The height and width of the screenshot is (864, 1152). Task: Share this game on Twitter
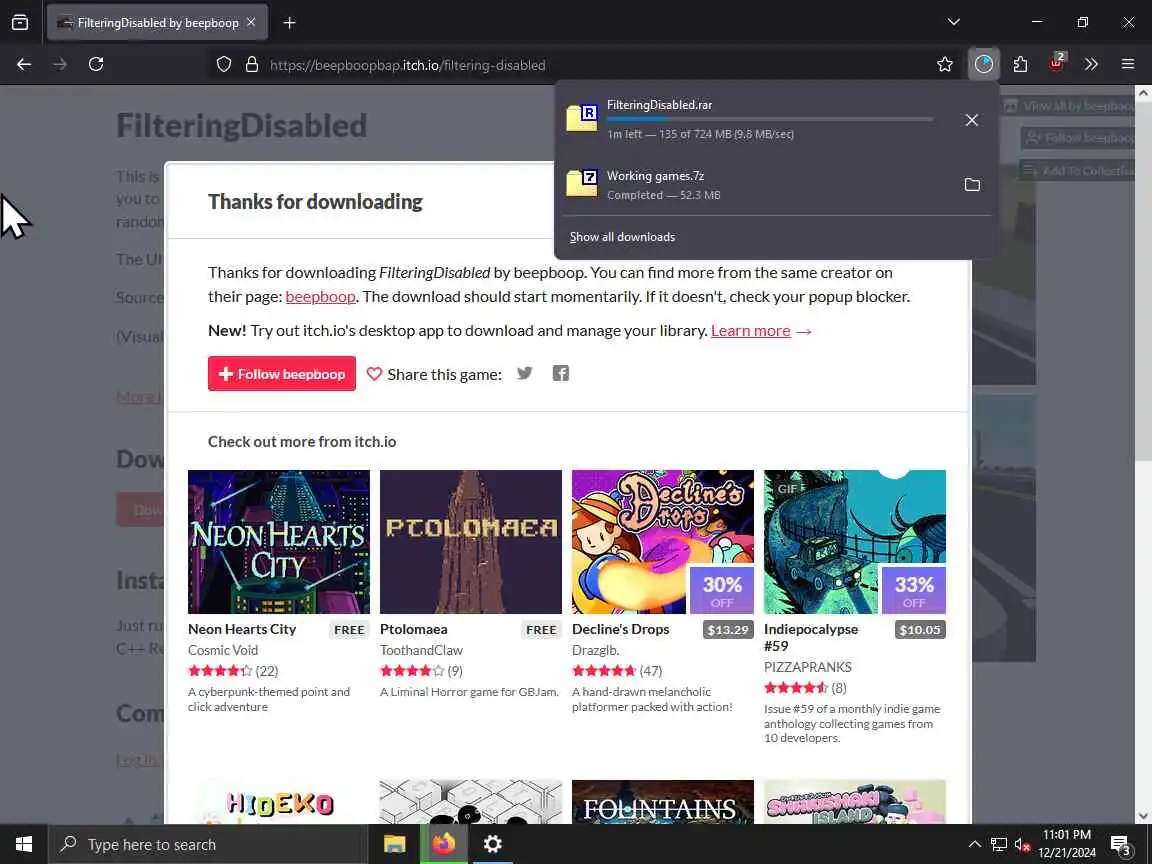[525, 373]
